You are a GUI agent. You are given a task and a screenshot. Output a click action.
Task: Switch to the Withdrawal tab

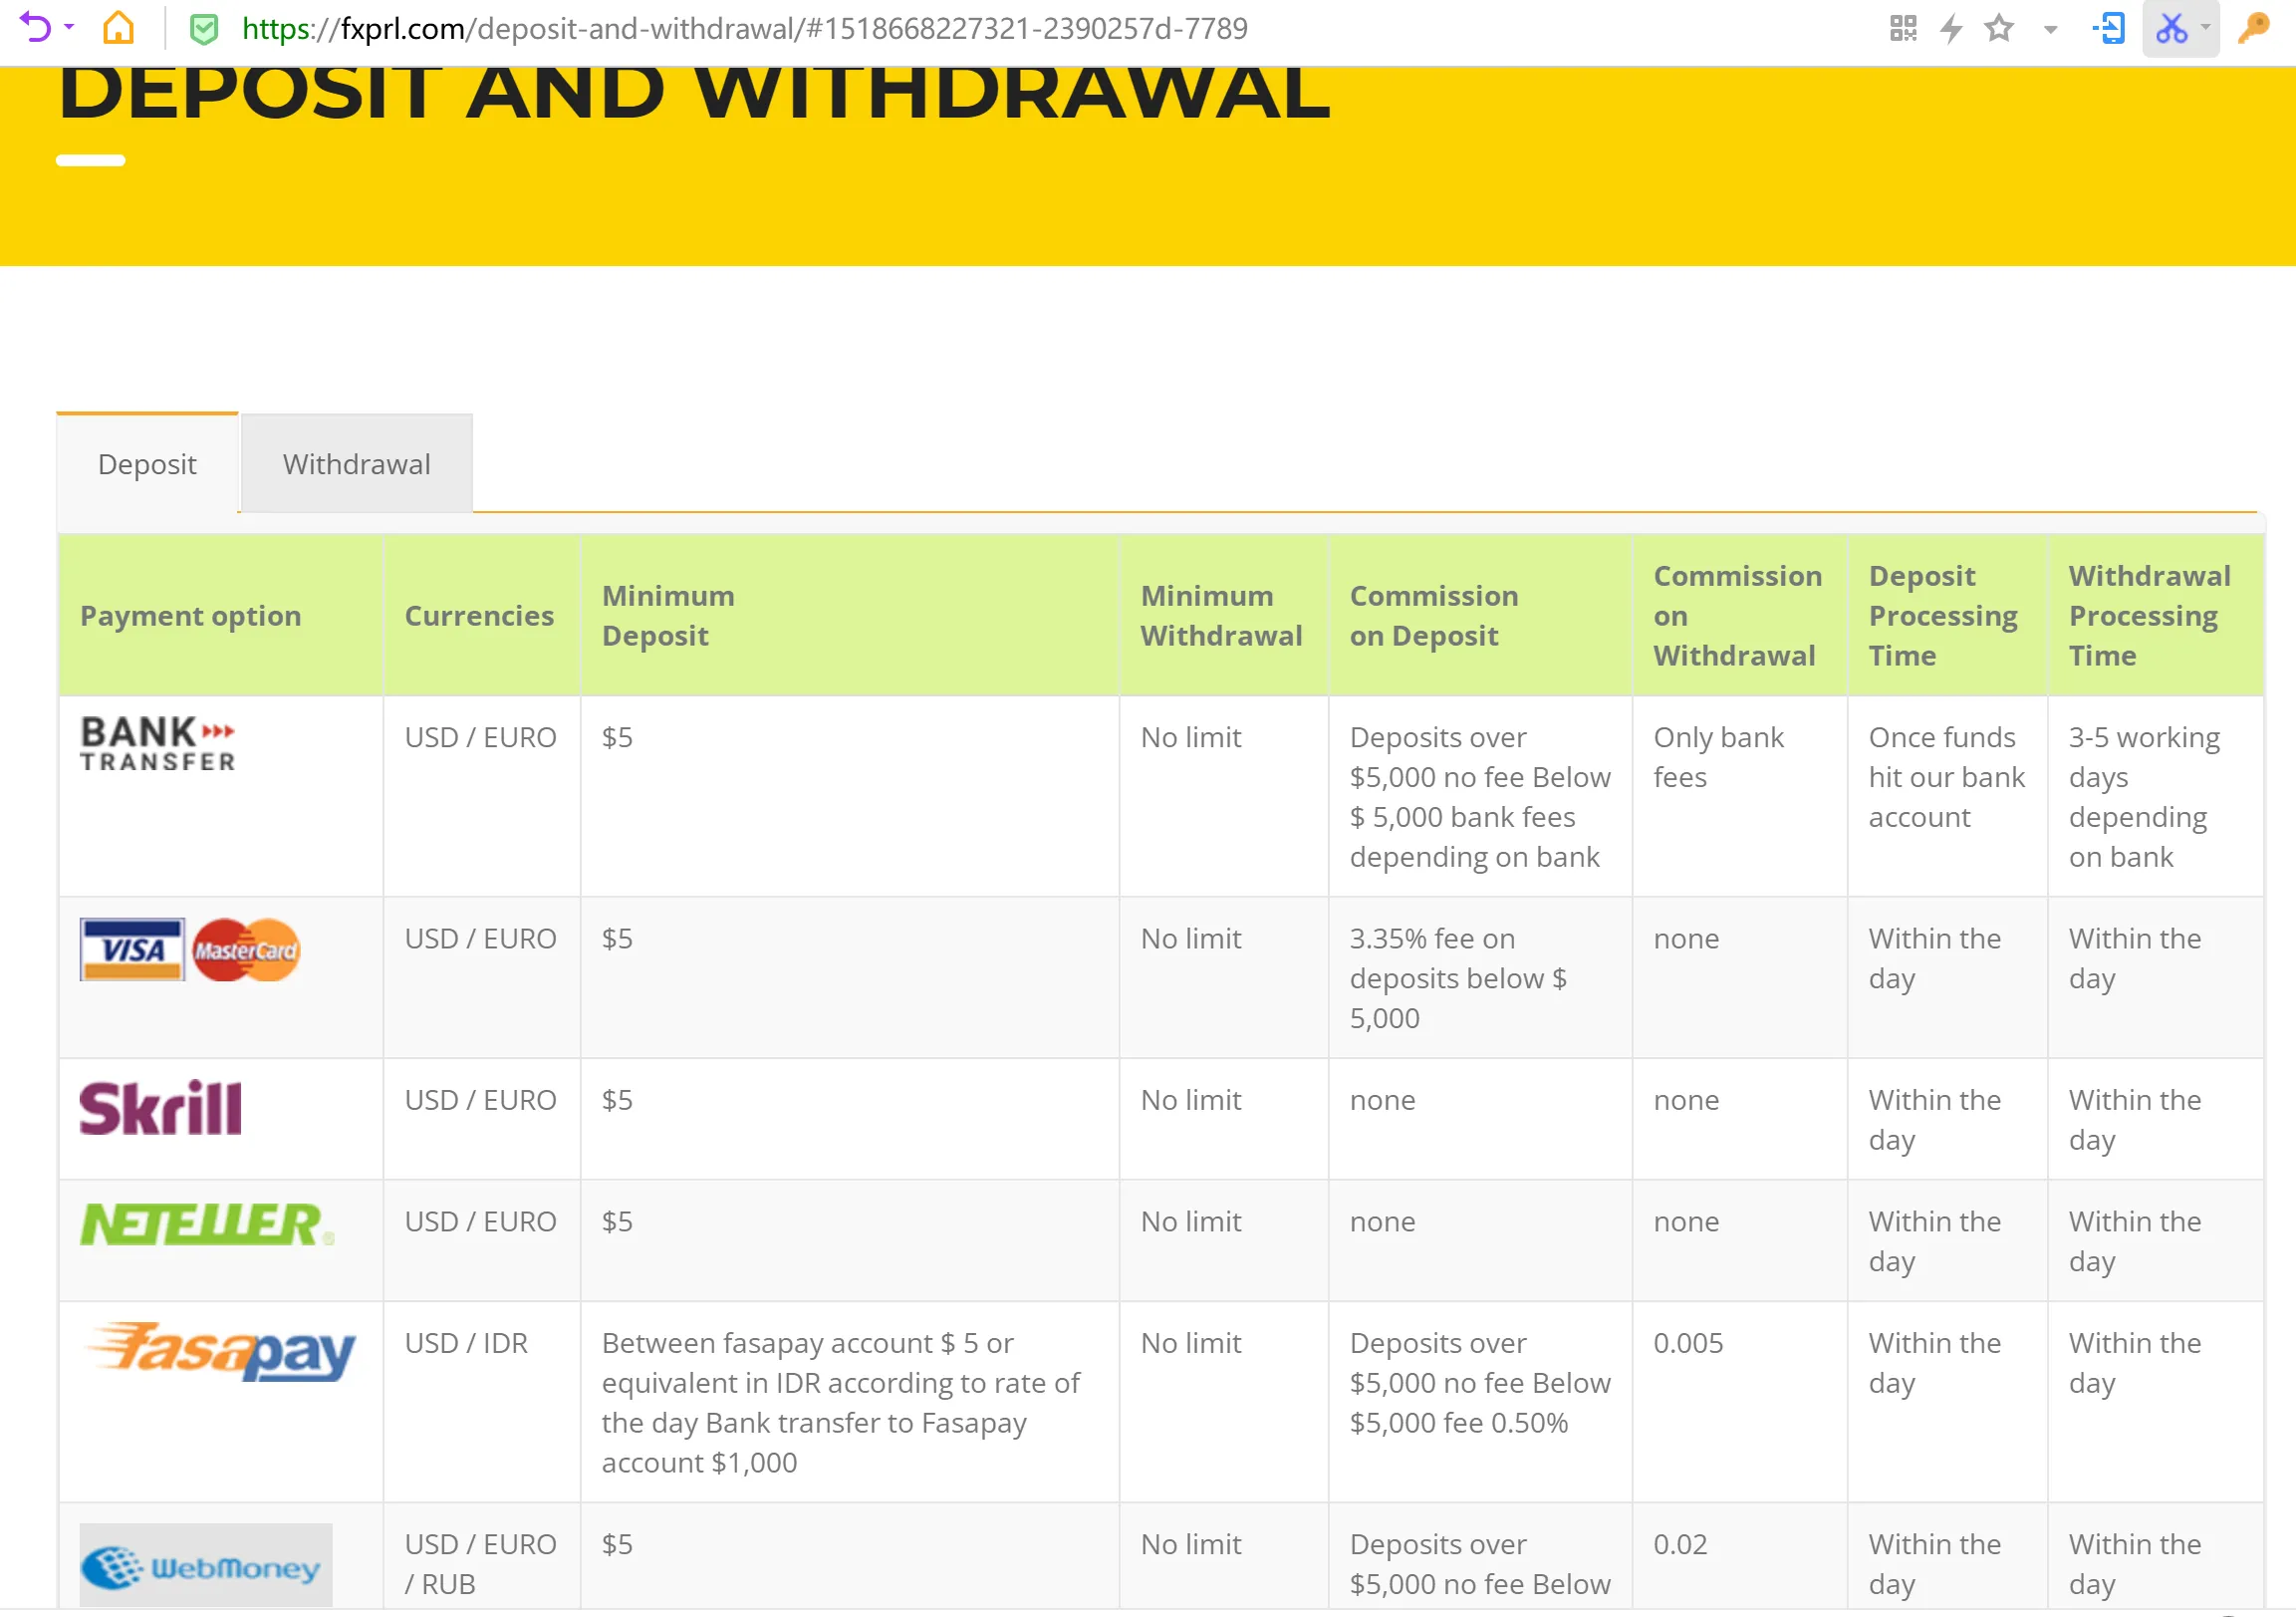tap(357, 463)
